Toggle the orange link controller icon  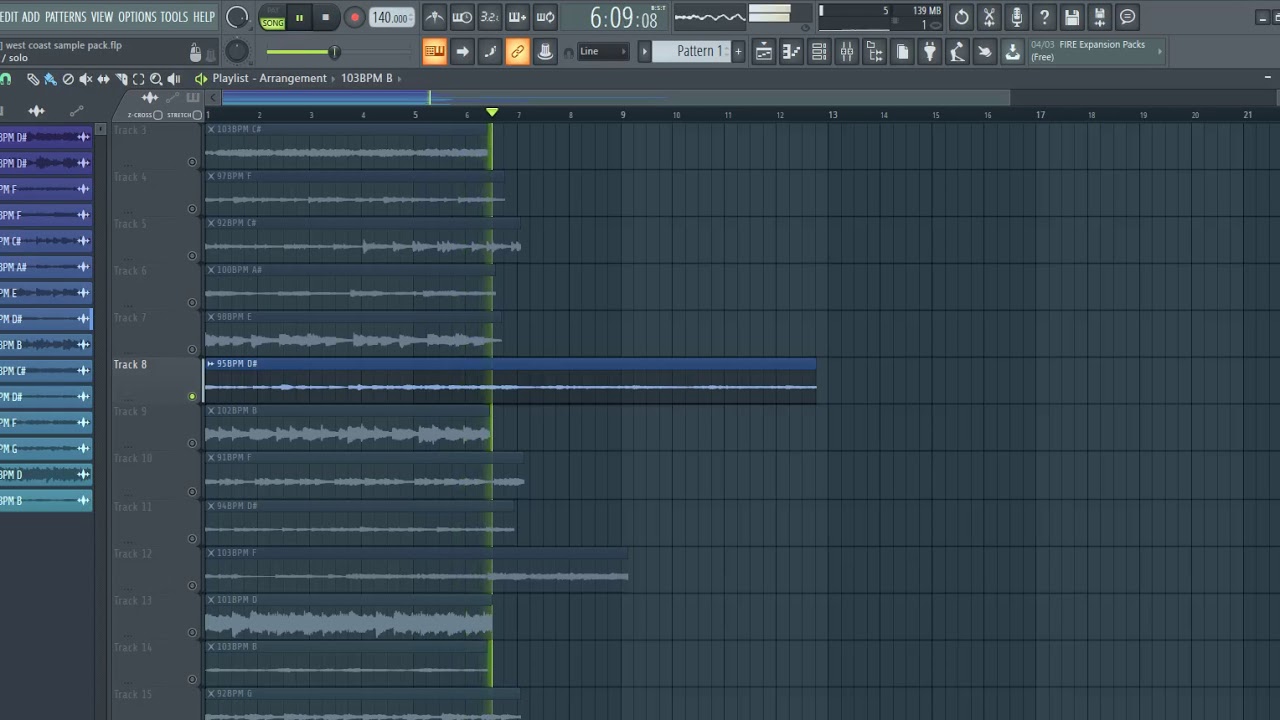tap(517, 52)
